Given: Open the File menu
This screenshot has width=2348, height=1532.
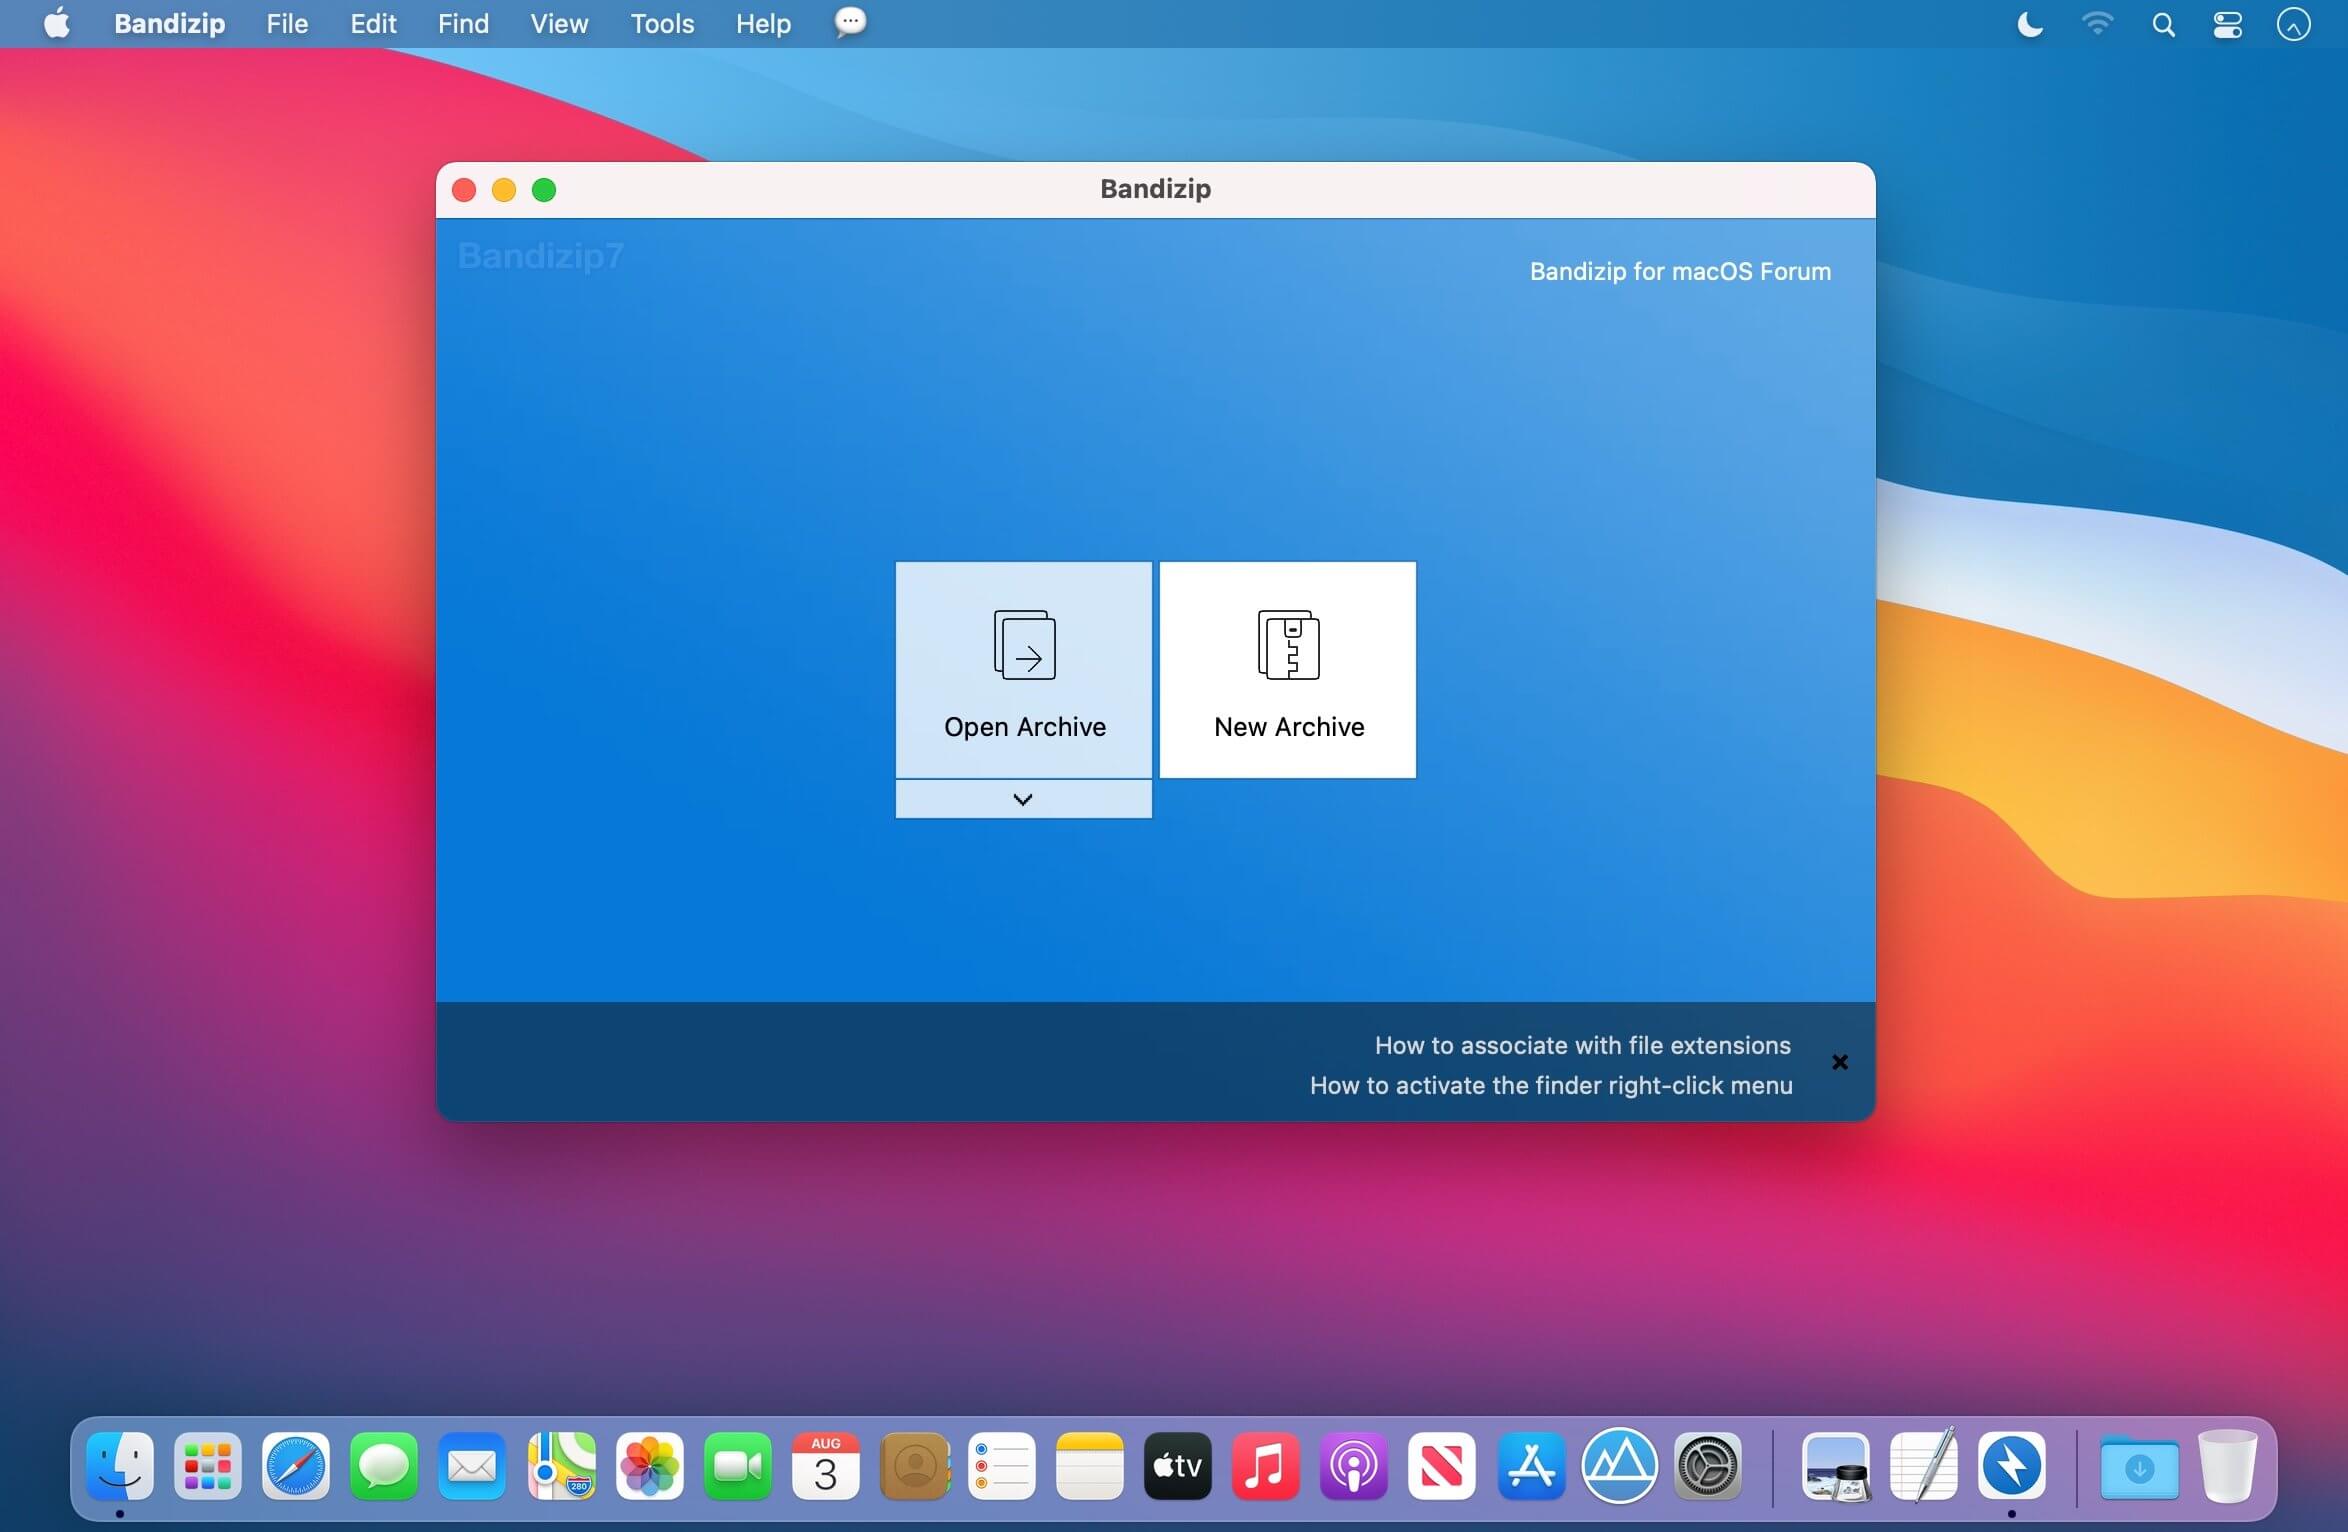Looking at the screenshot, I should pyautogui.click(x=287, y=23).
